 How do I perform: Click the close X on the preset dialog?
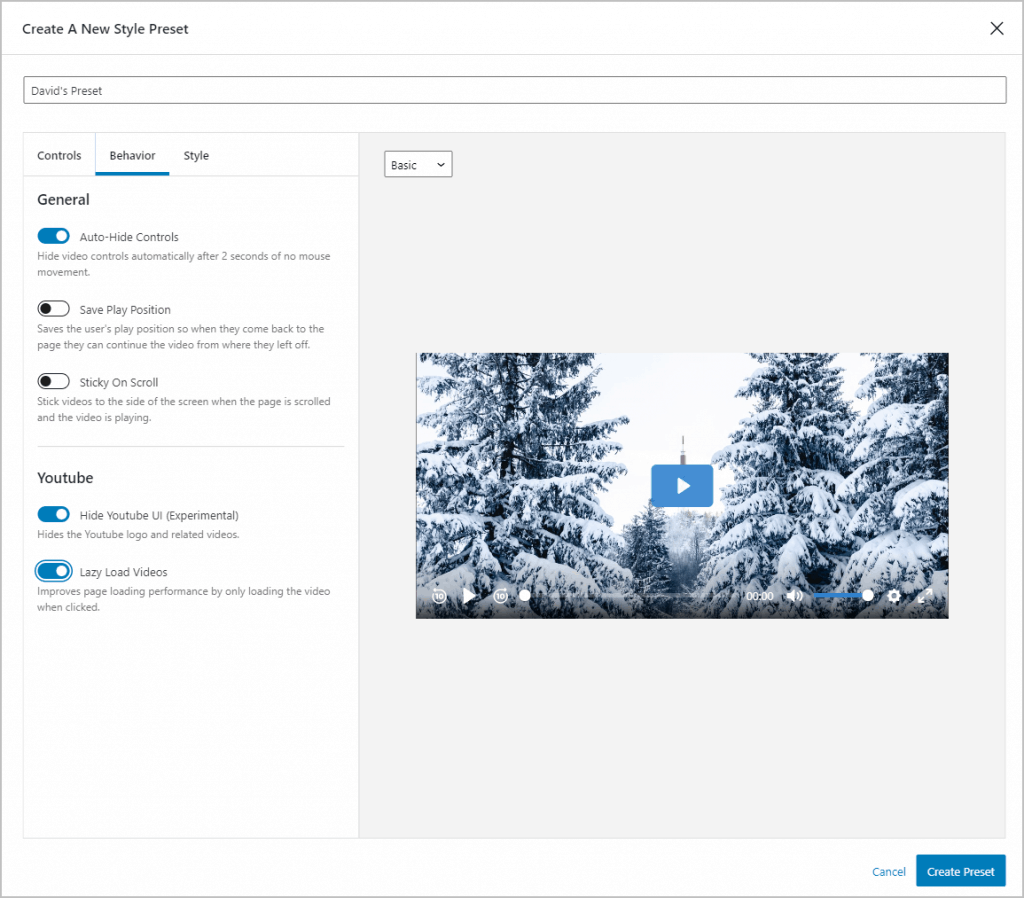pos(996,28)
